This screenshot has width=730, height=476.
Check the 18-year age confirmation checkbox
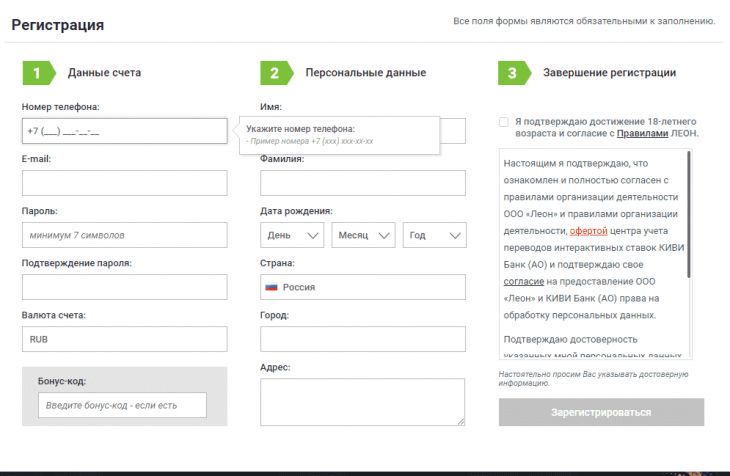504,121
